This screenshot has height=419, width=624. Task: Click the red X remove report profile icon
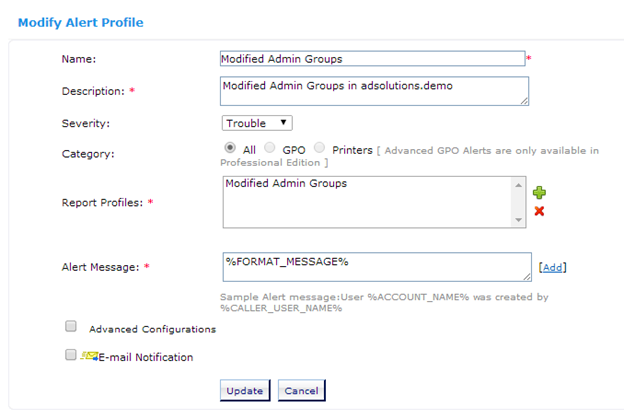pyautogui.click(x=539, y=211)
